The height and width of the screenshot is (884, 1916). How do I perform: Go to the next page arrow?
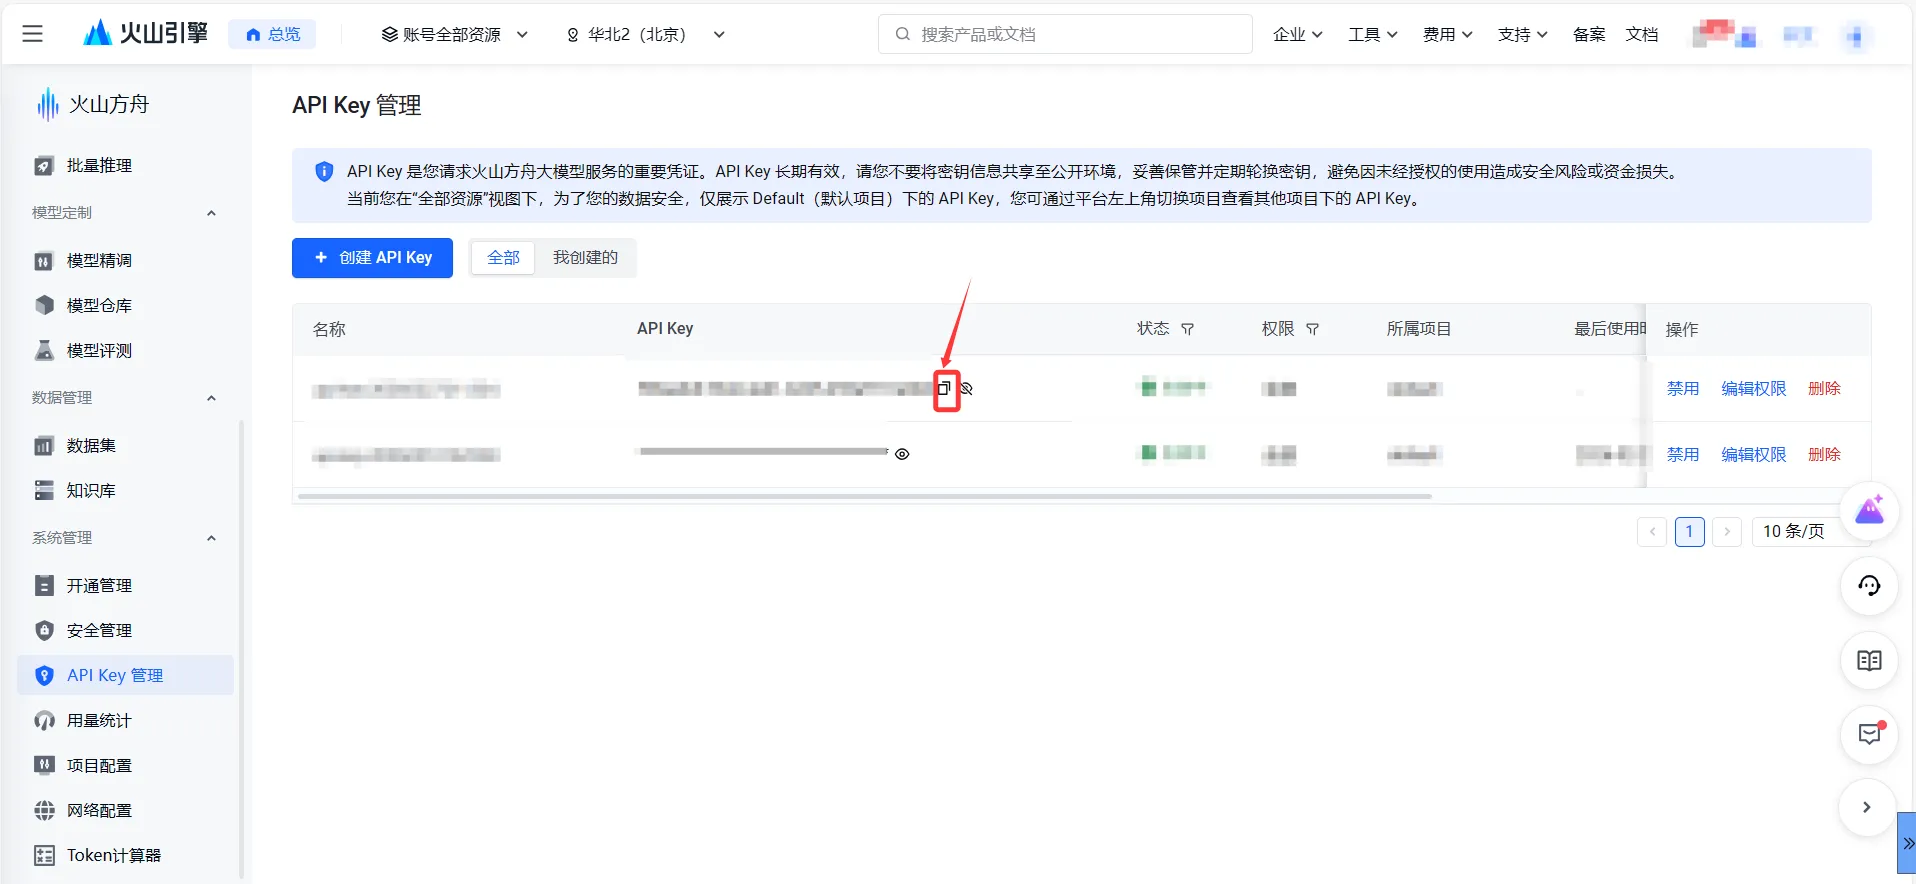click(x=1727, y=531)
